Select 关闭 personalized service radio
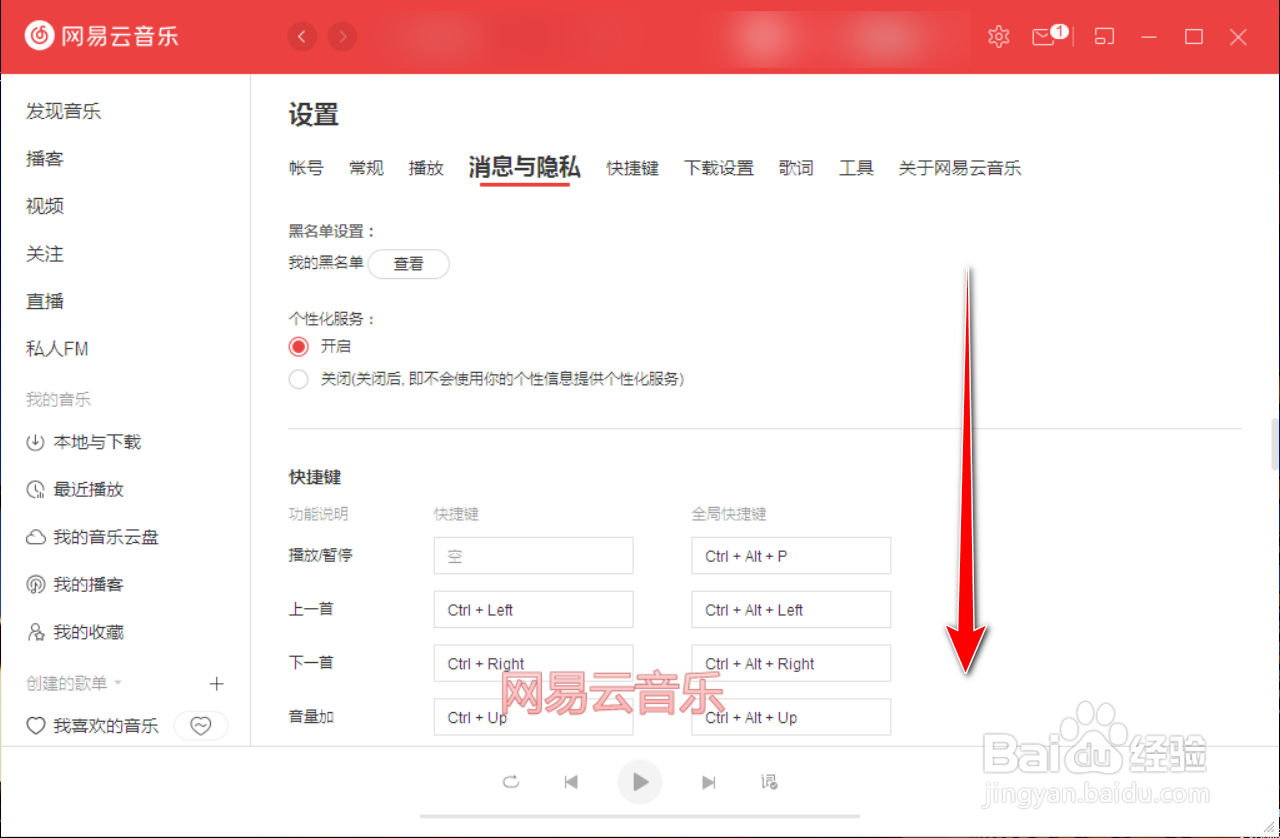 click(298, 379)
